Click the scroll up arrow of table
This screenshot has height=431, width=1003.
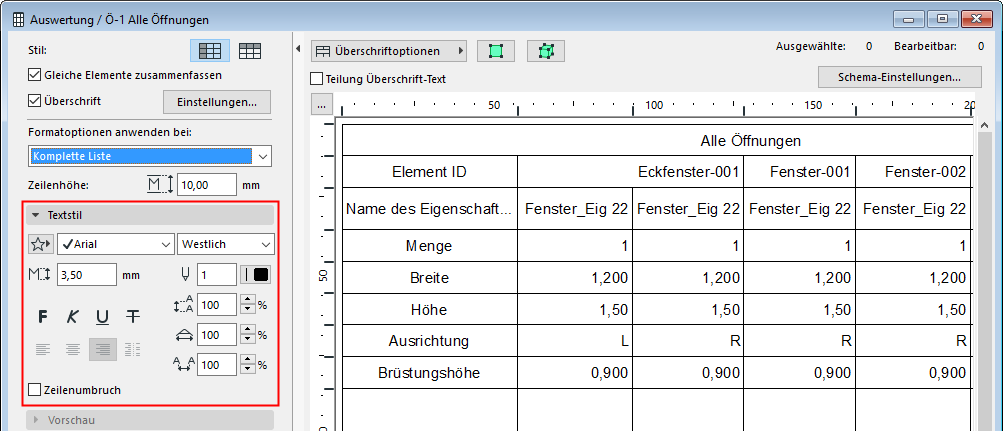[x=984, y=125]
